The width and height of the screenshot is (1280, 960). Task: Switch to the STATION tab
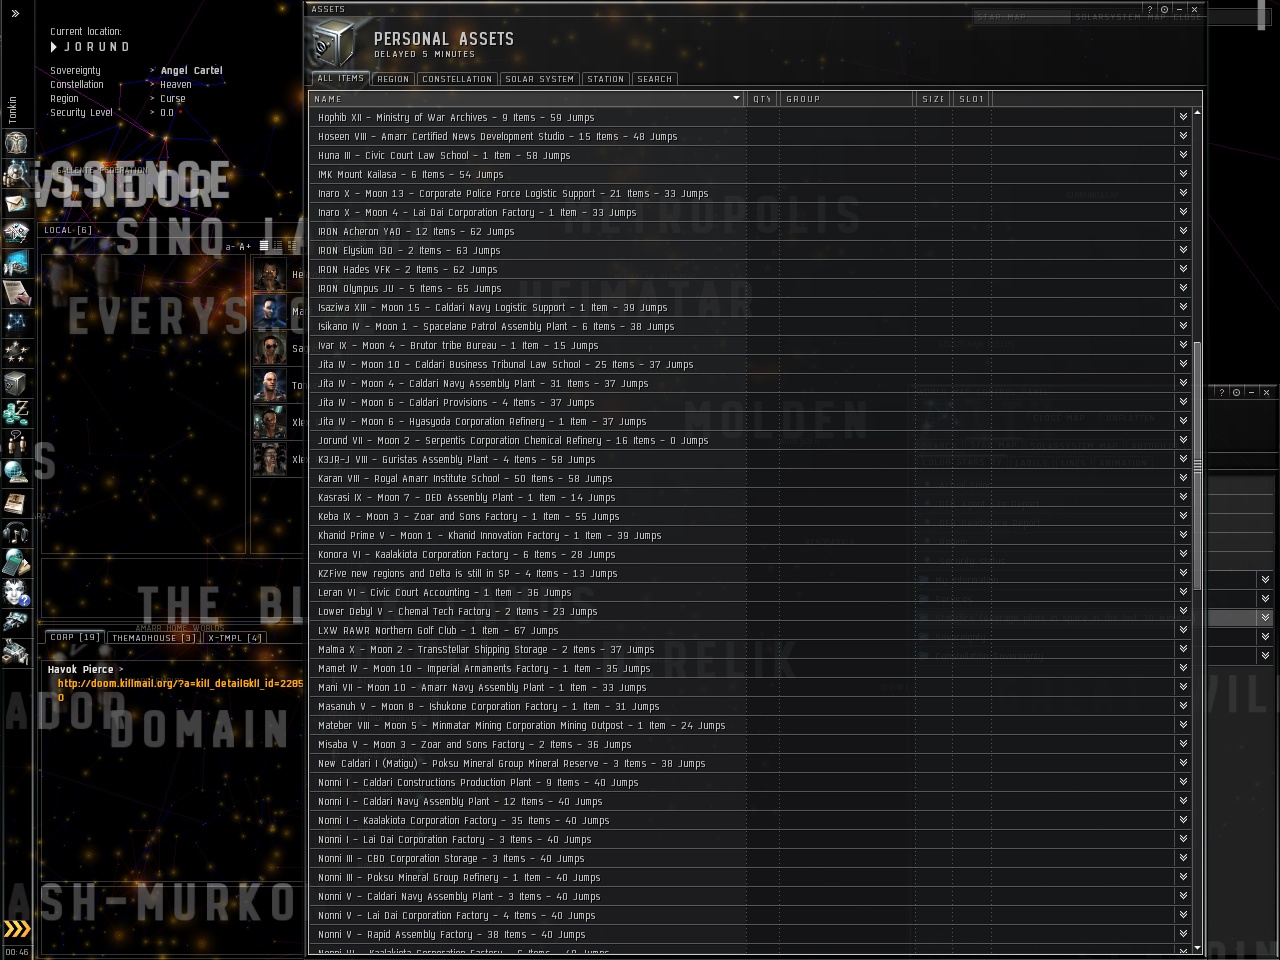point(606,79)
